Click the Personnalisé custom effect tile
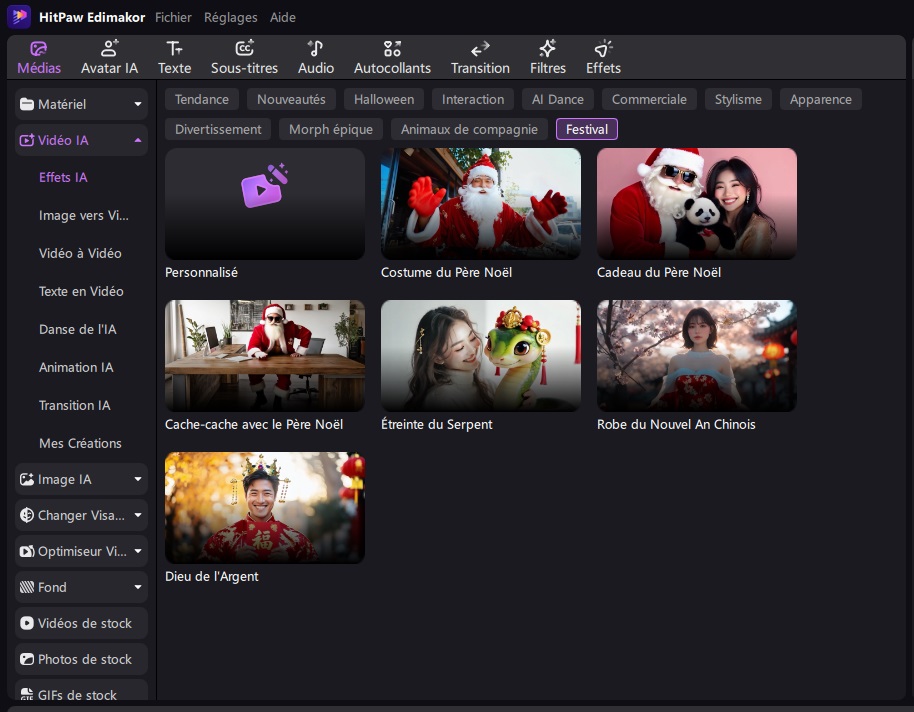 (264, 204)
